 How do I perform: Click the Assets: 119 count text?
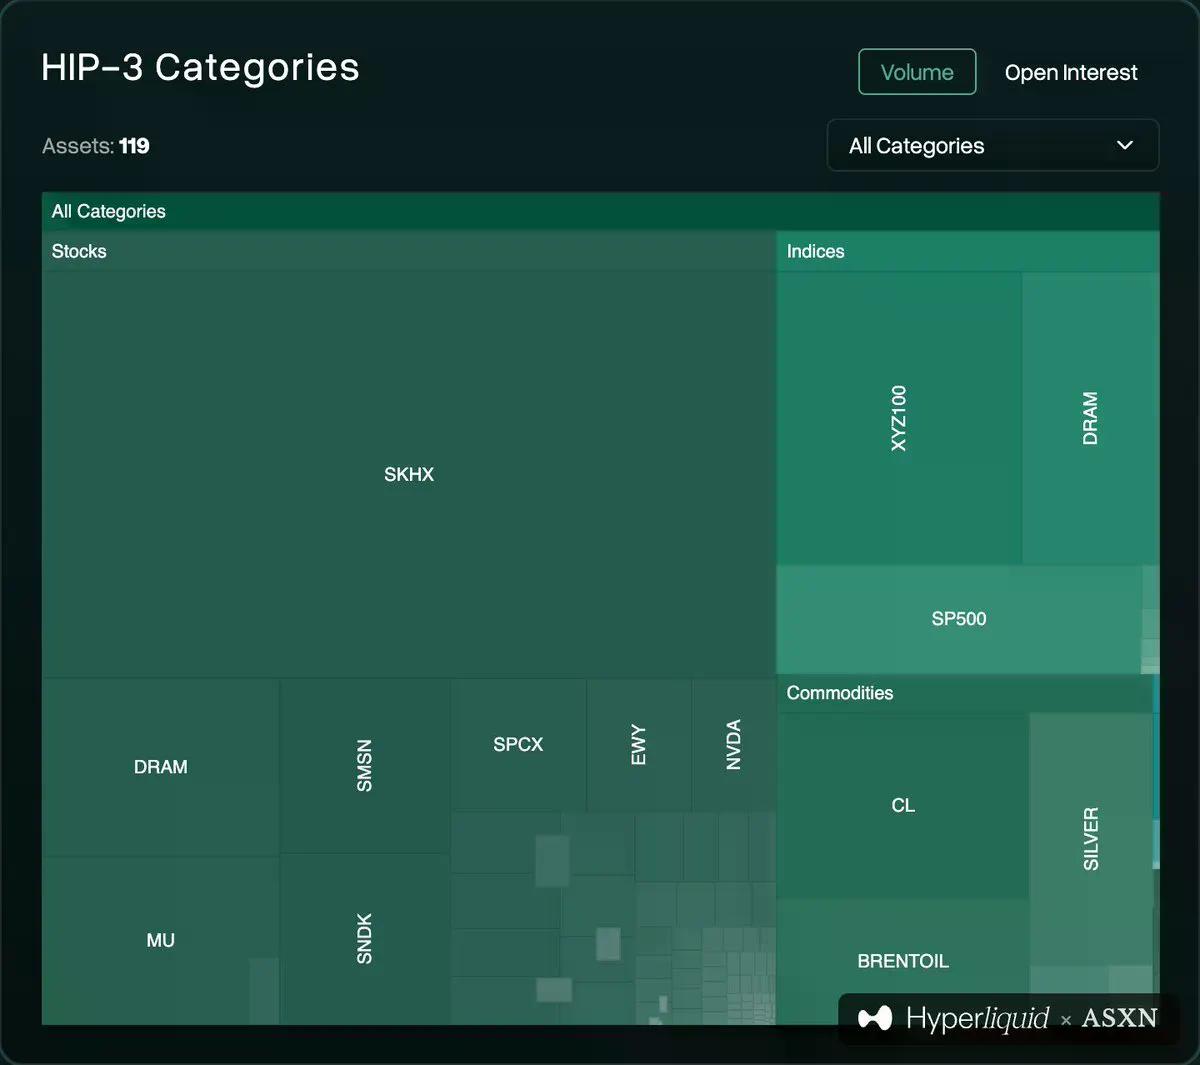point(96,146)
